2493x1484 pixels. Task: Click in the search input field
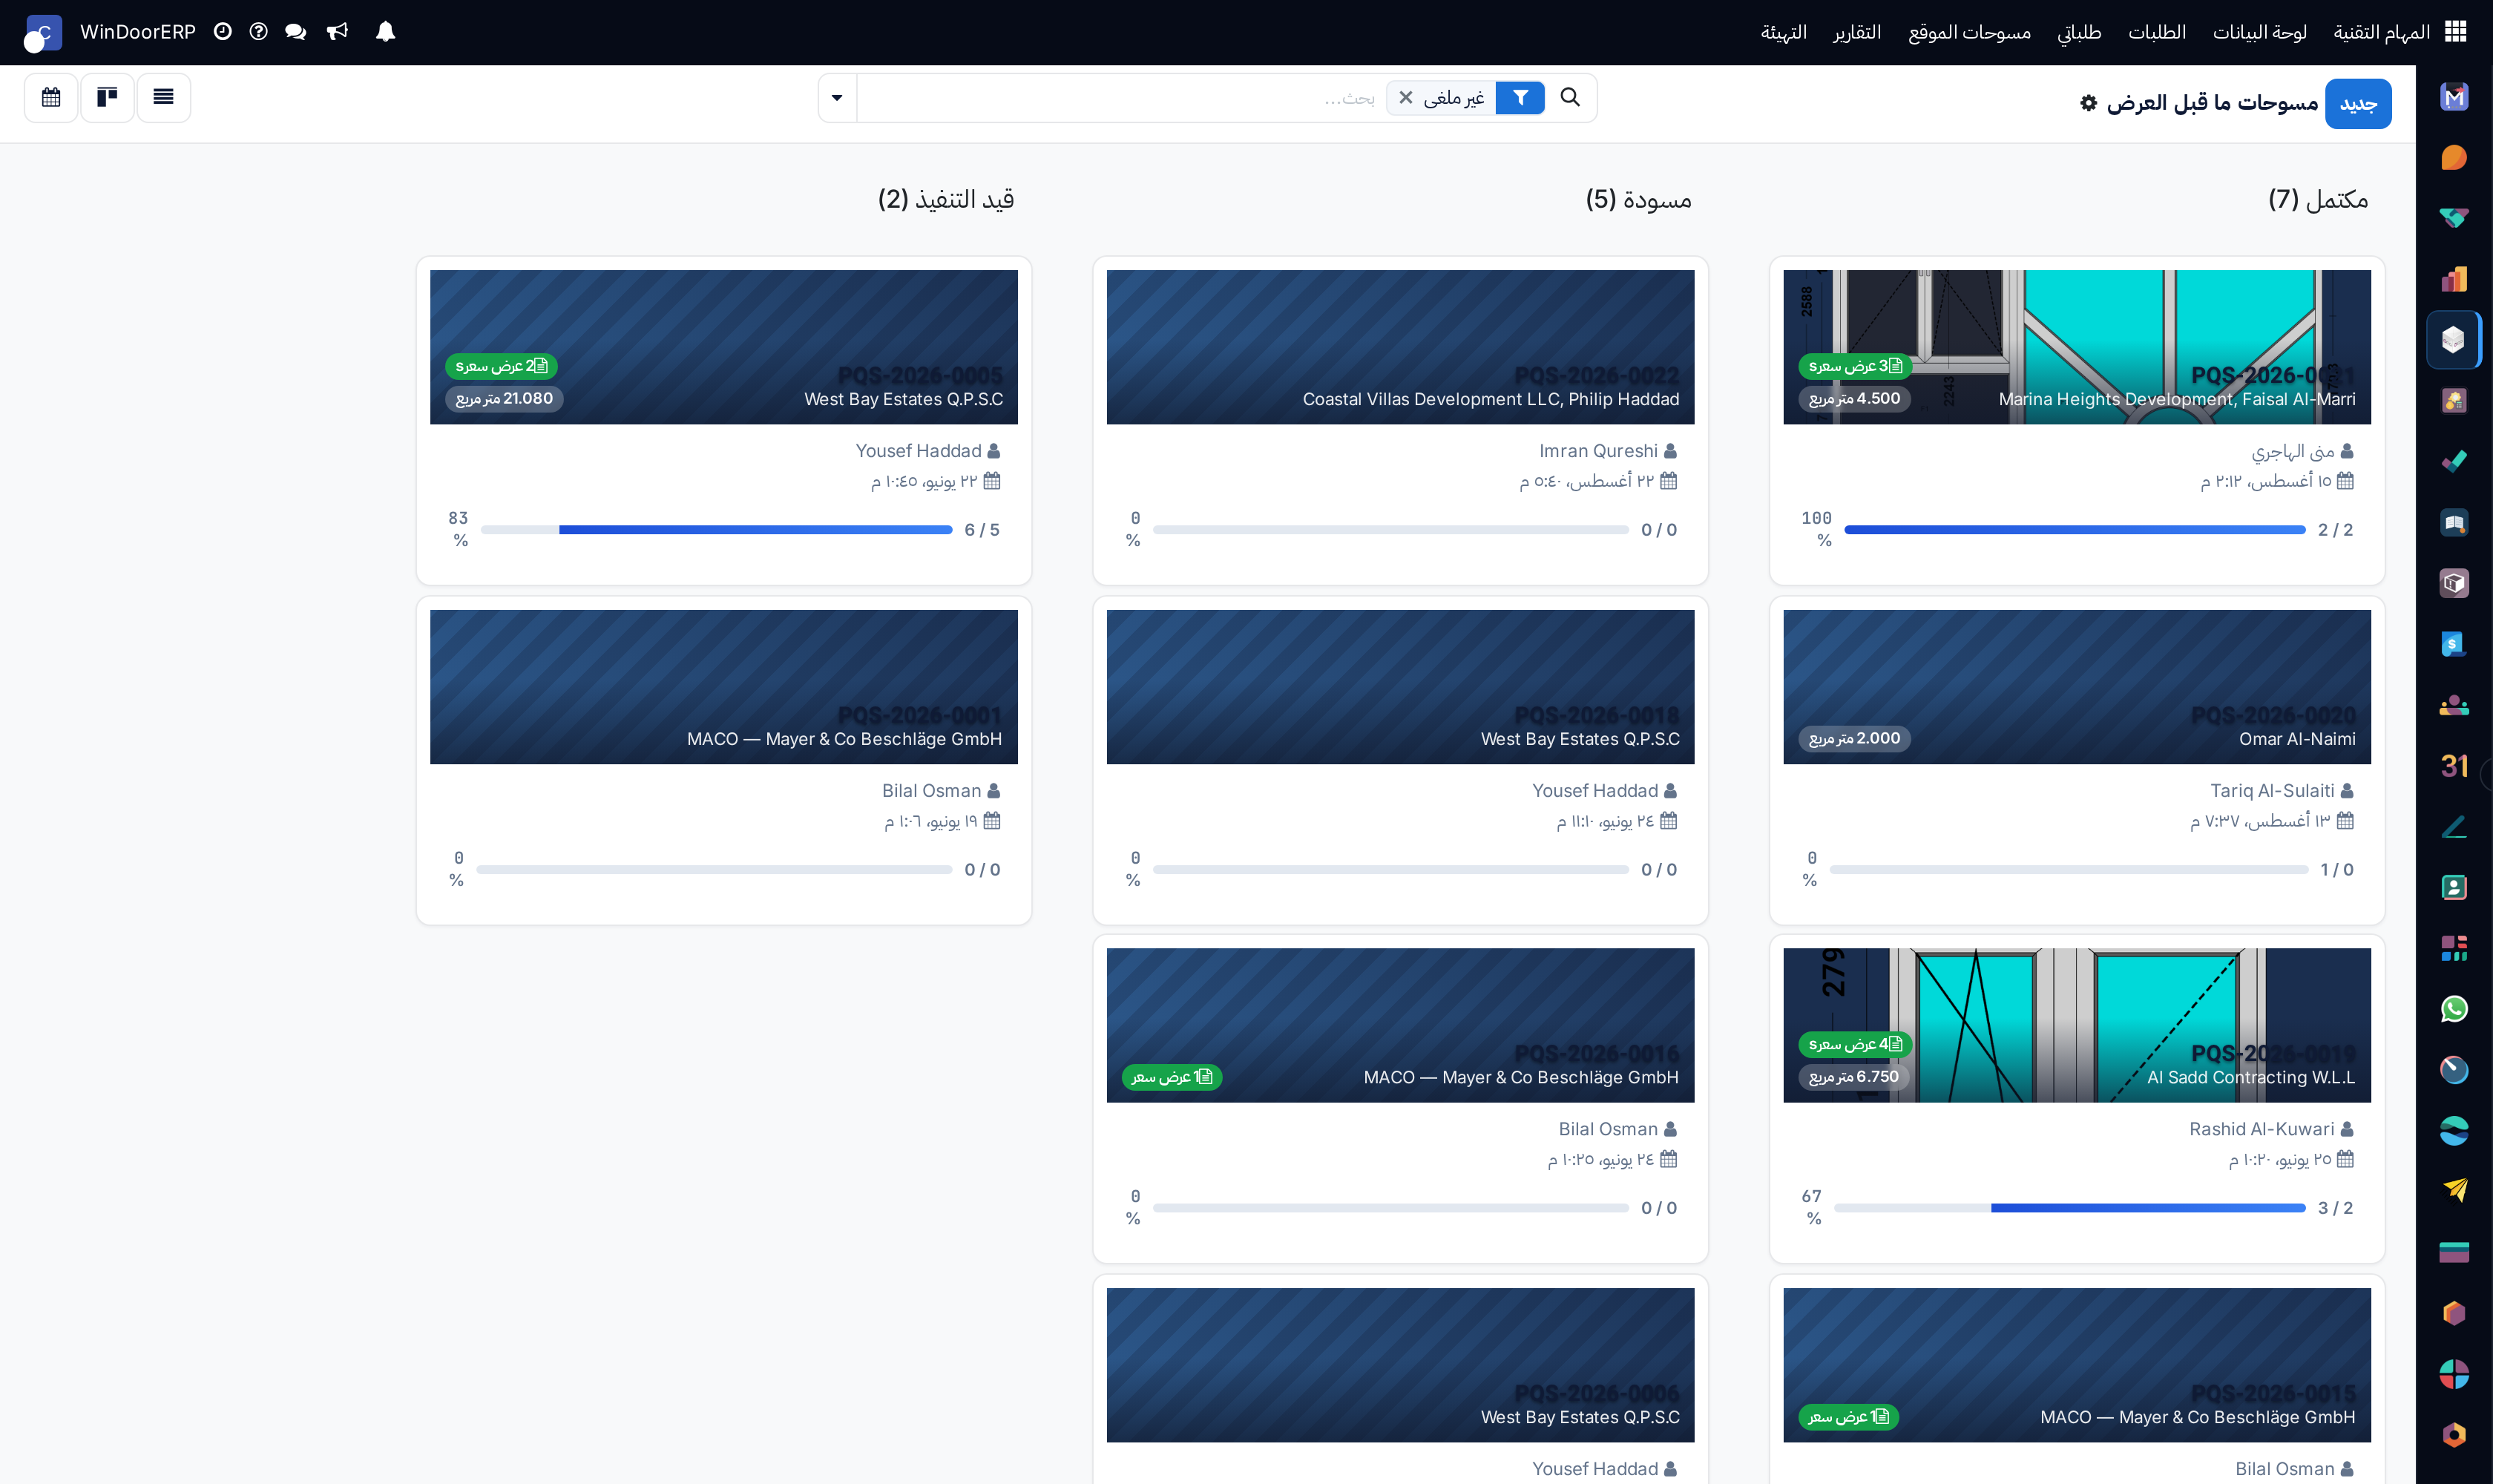pos(1120,98)
